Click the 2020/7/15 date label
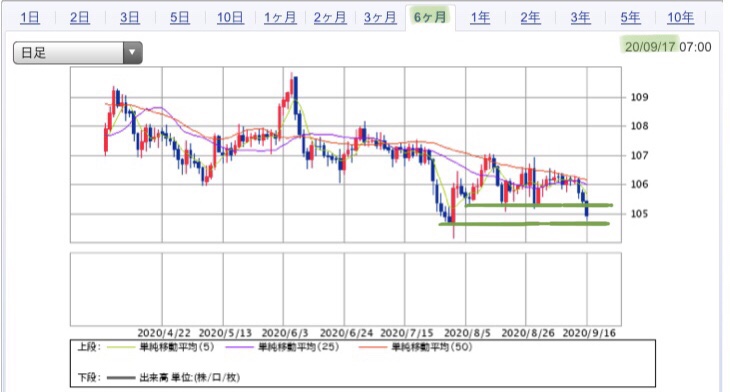 pyautogui.click(x=406, y=333)
